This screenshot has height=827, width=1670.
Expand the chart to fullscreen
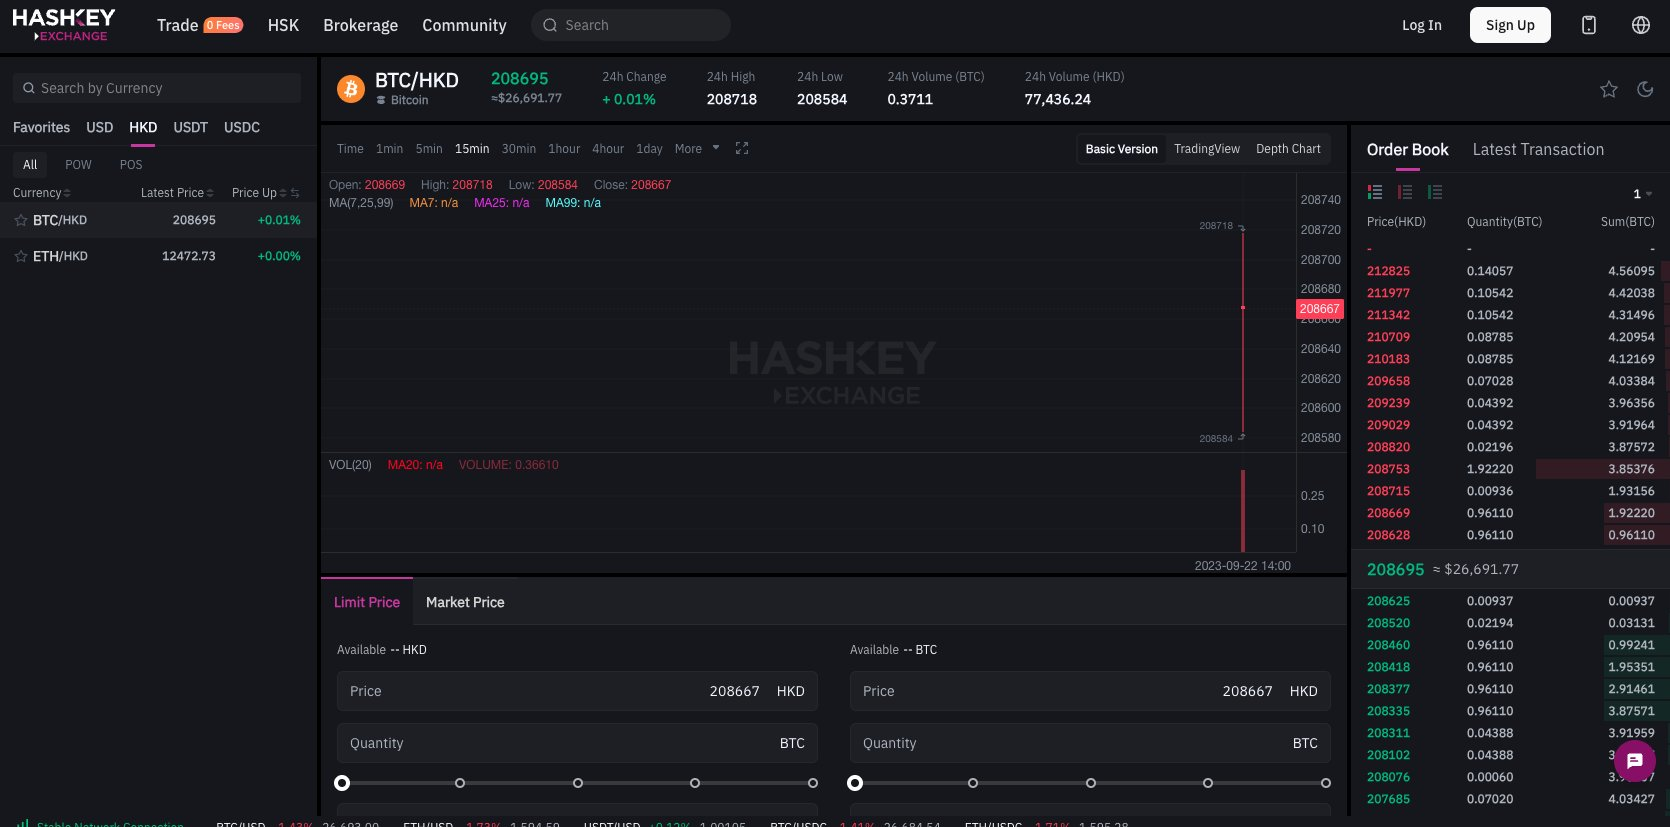[742, 148]
